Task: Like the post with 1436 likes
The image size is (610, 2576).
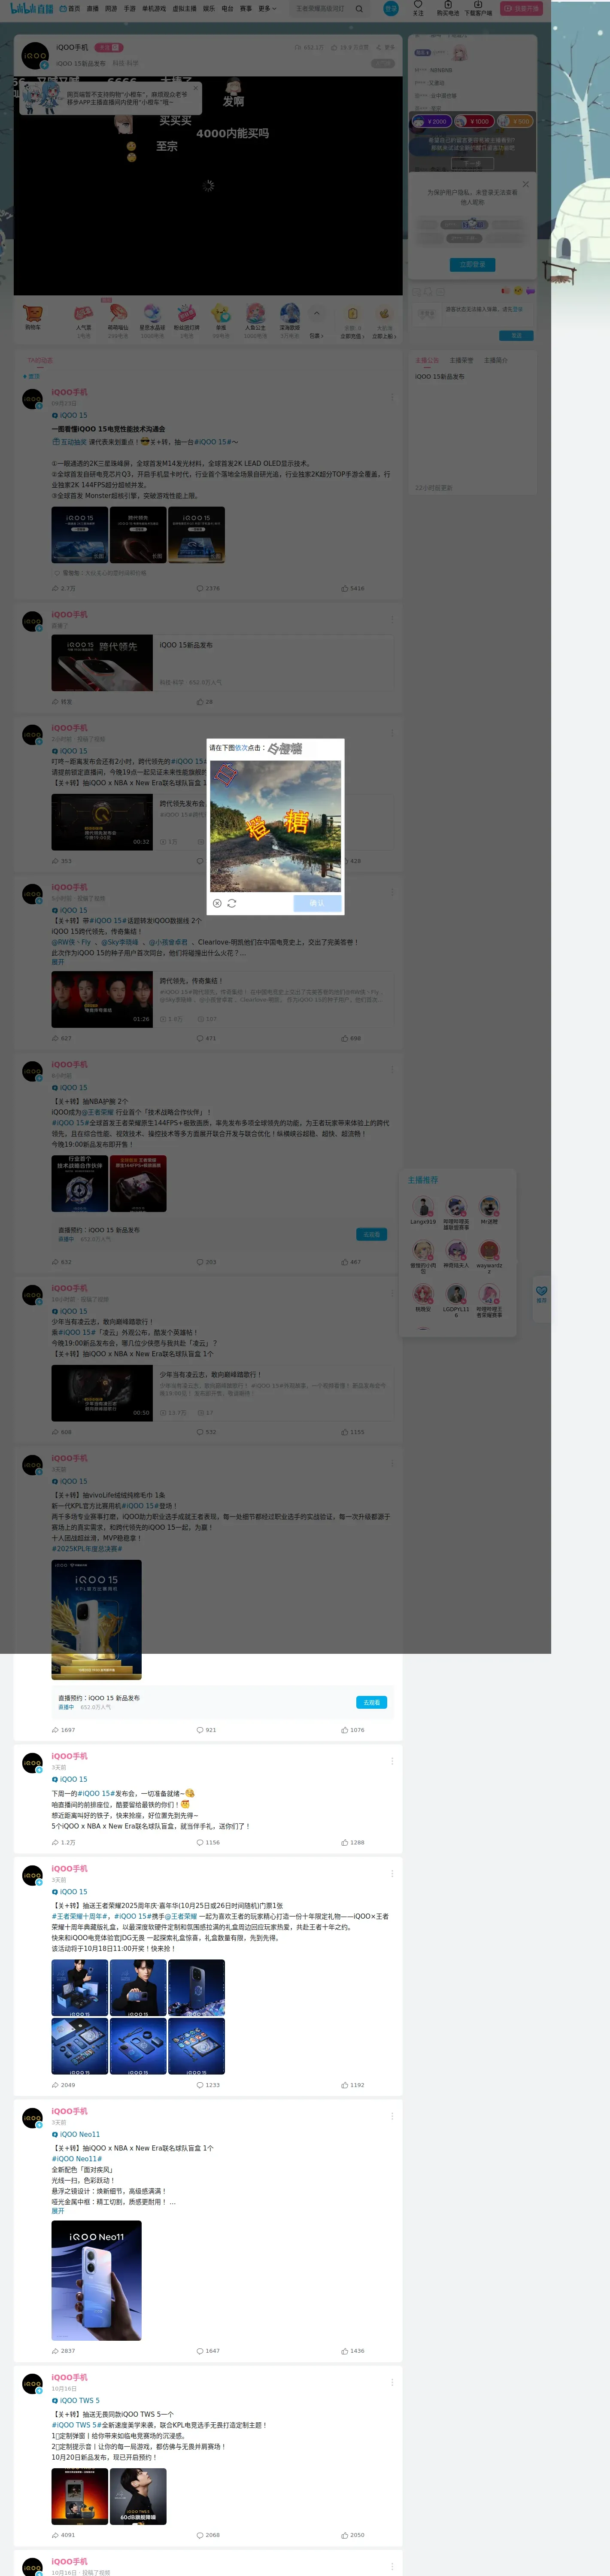Action: 352,2351
